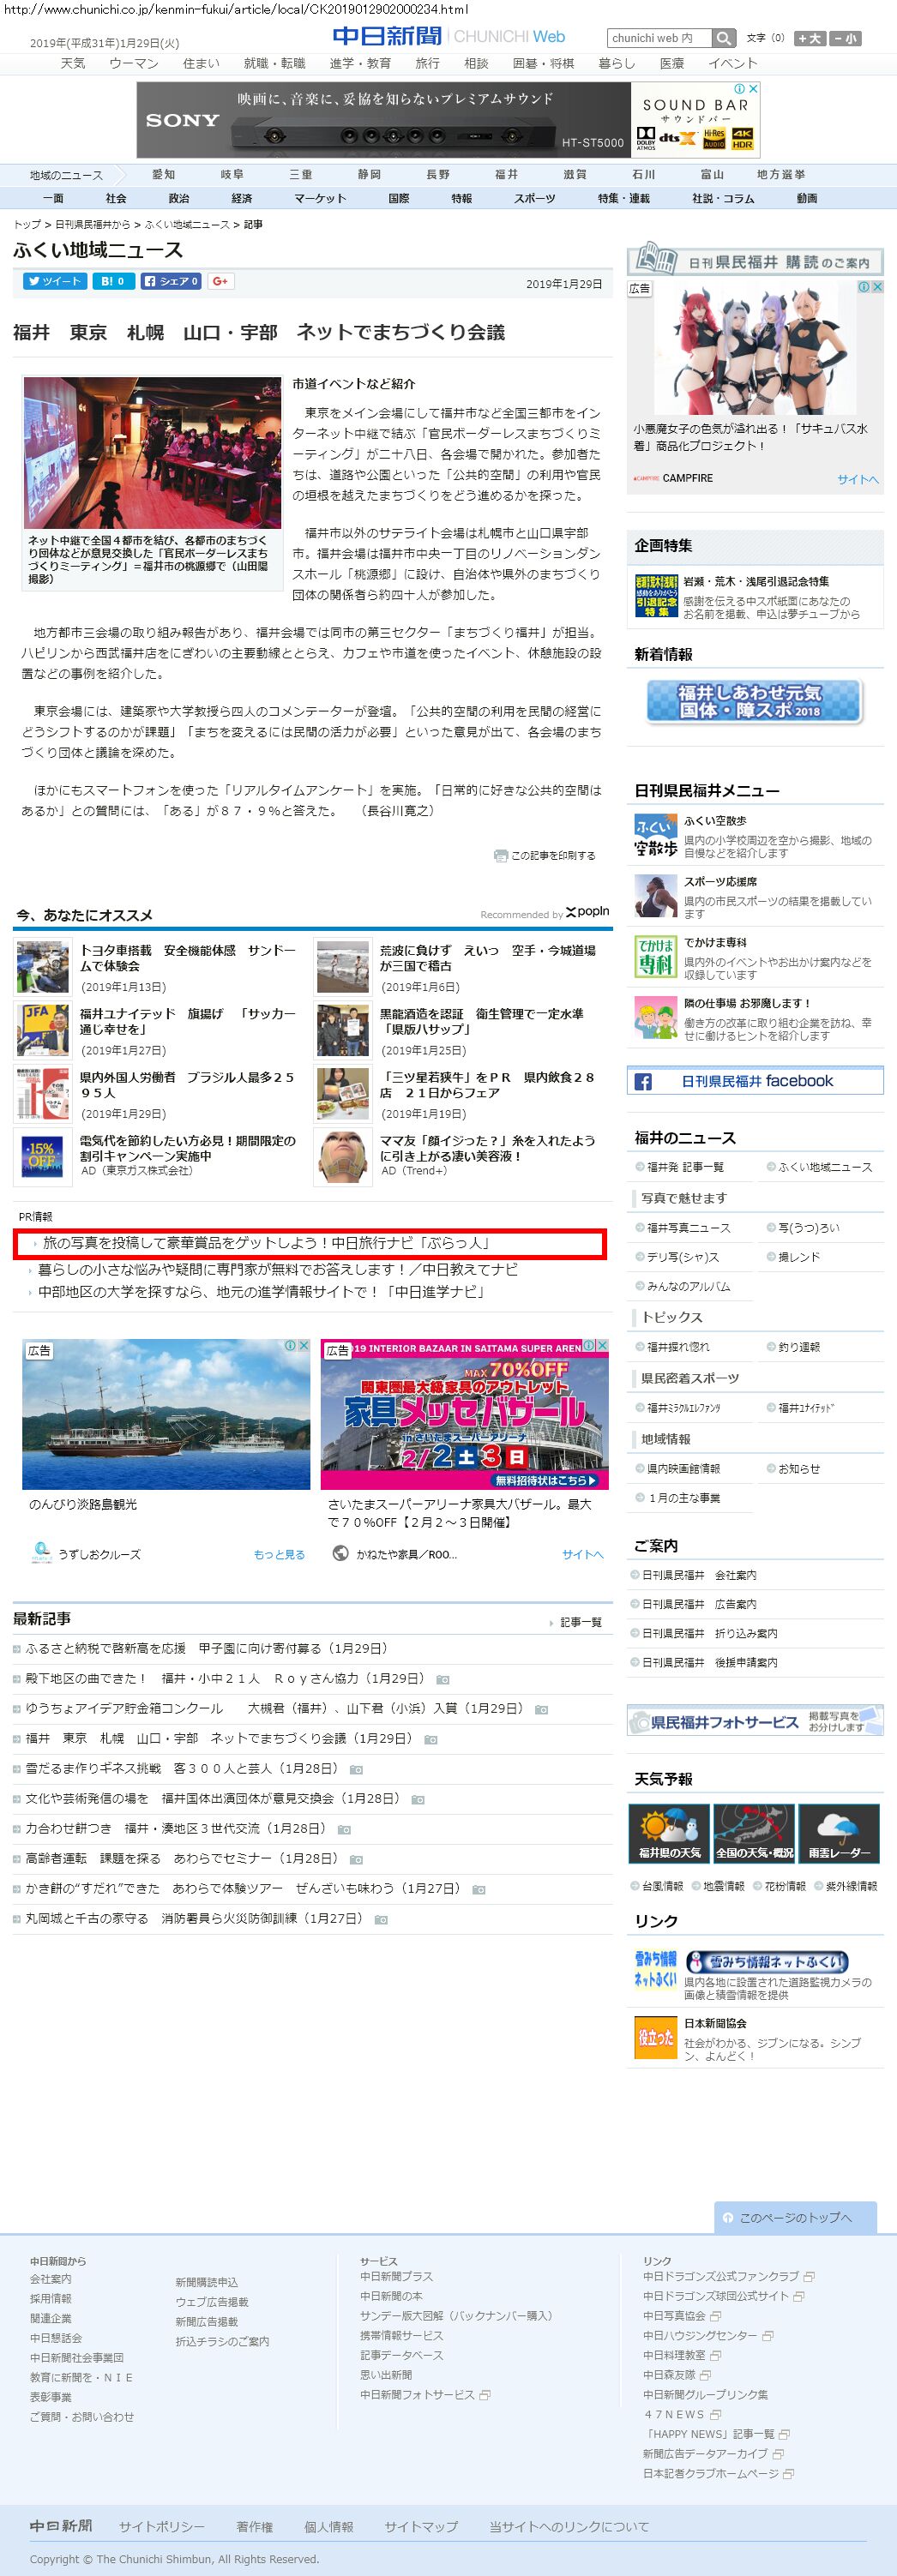Open 雨雲レーダー rain radar icon
897x2576 pixels.
tap(838, 1832)
